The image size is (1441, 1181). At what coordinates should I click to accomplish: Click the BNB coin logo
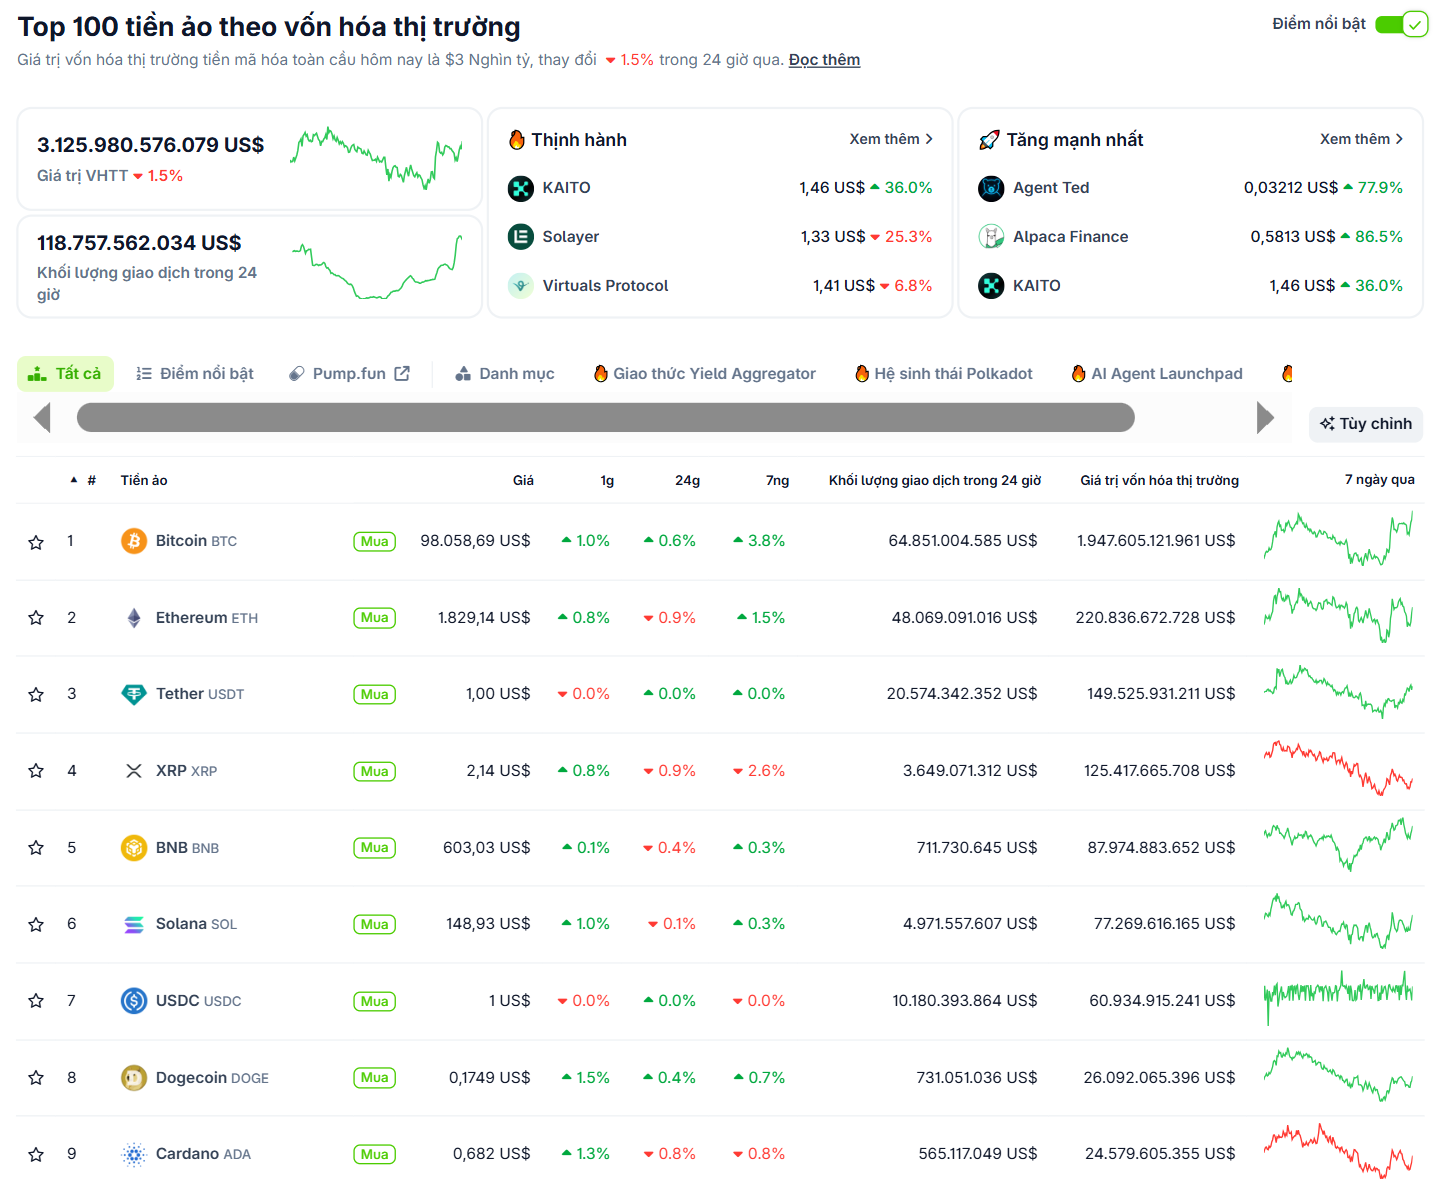click(134, 848)
